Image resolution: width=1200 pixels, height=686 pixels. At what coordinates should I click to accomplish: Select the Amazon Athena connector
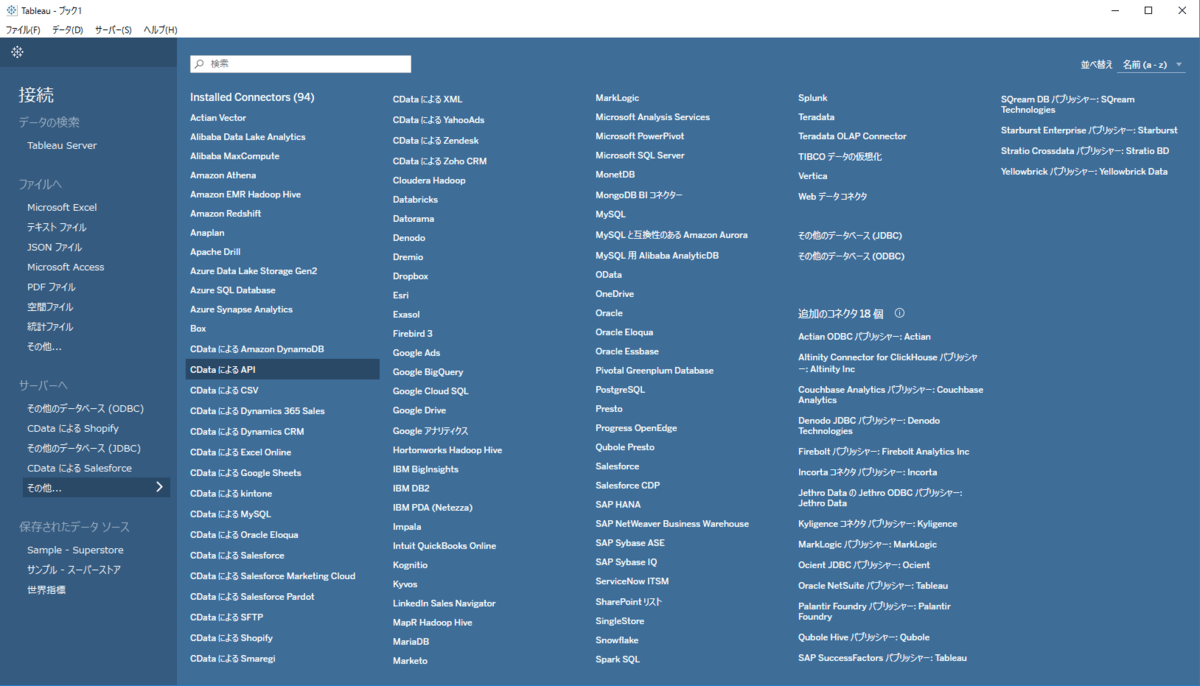(x=223, y=175)
